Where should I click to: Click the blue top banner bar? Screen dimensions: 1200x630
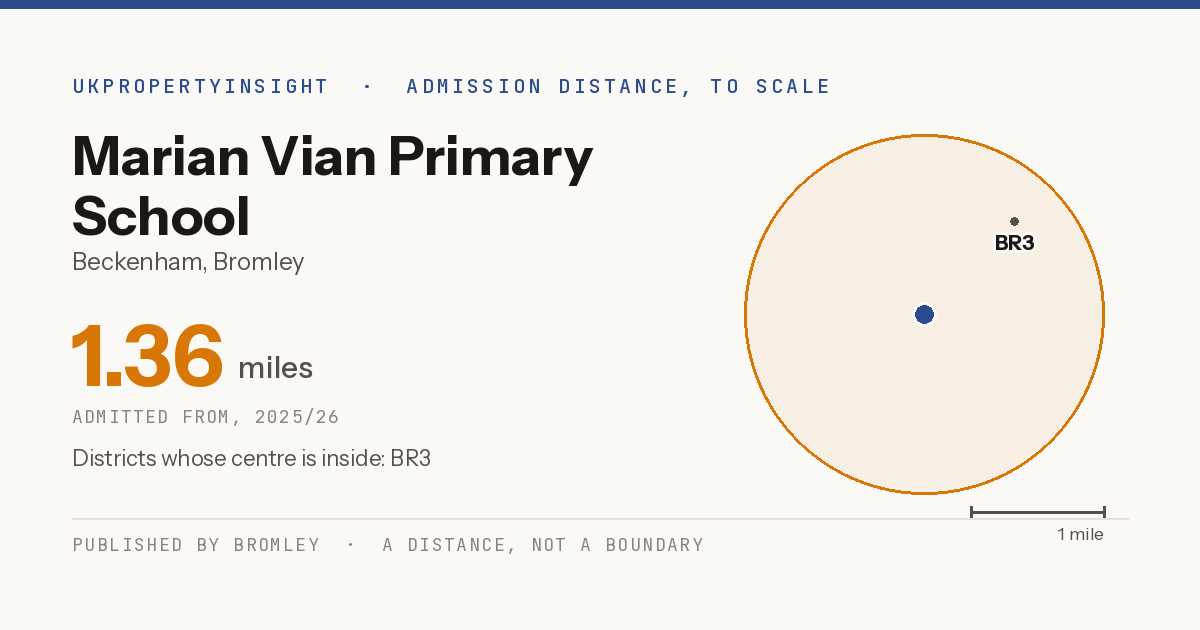600,4
